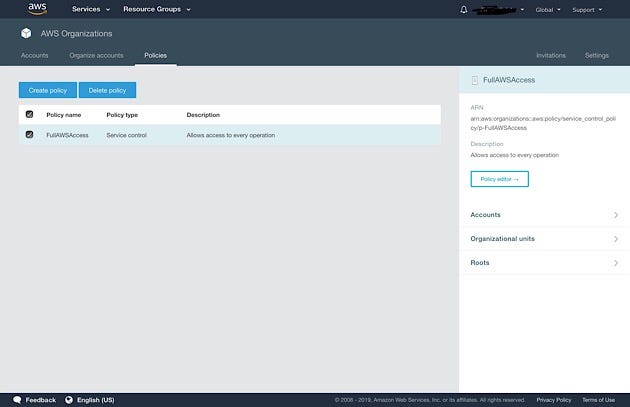Screen dimensions: 630x407
Task: Open the Services dropdown menu
Action: pos(91,9)
